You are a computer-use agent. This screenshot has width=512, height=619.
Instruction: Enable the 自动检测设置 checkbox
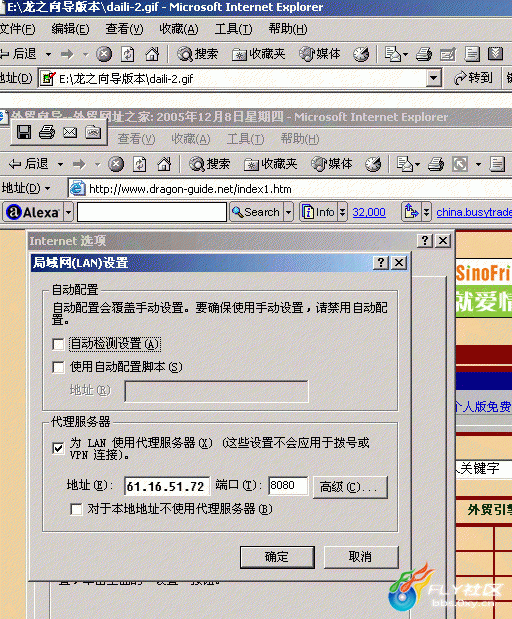58,344
